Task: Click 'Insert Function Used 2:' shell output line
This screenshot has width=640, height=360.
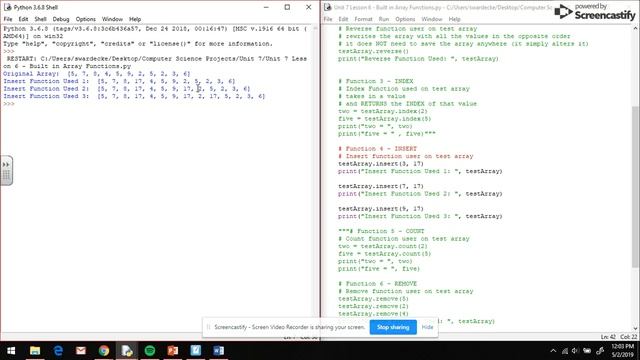Action: (127, 89)
